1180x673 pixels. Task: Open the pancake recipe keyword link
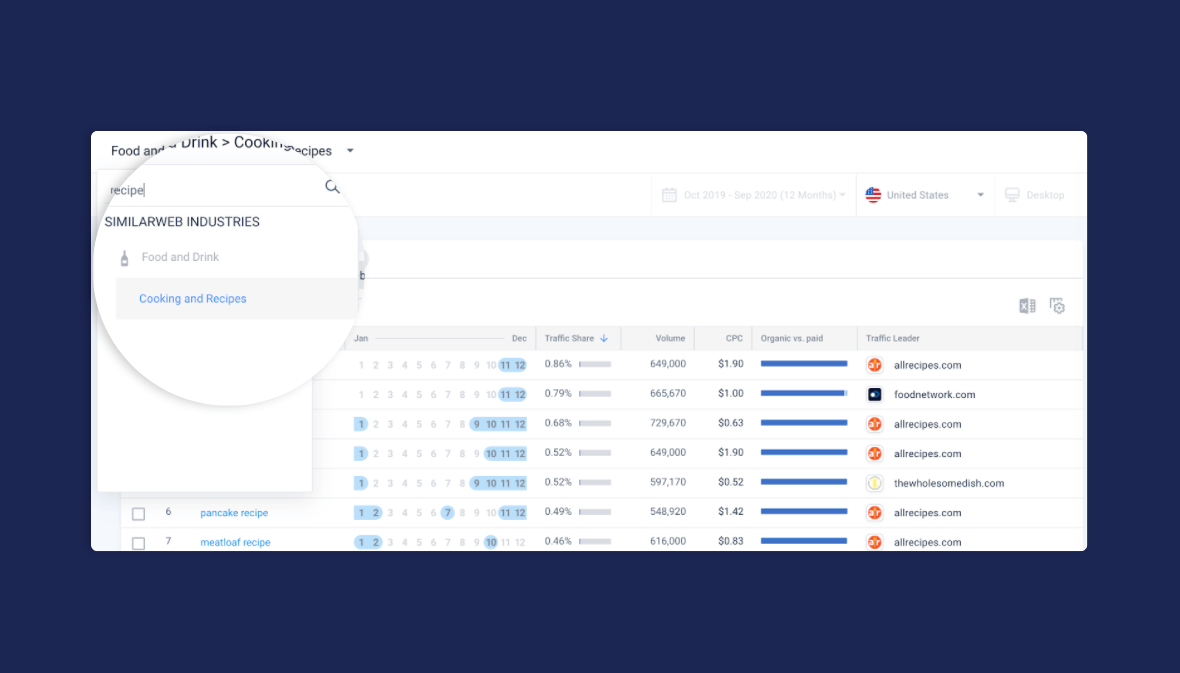(x=234, y=513)
